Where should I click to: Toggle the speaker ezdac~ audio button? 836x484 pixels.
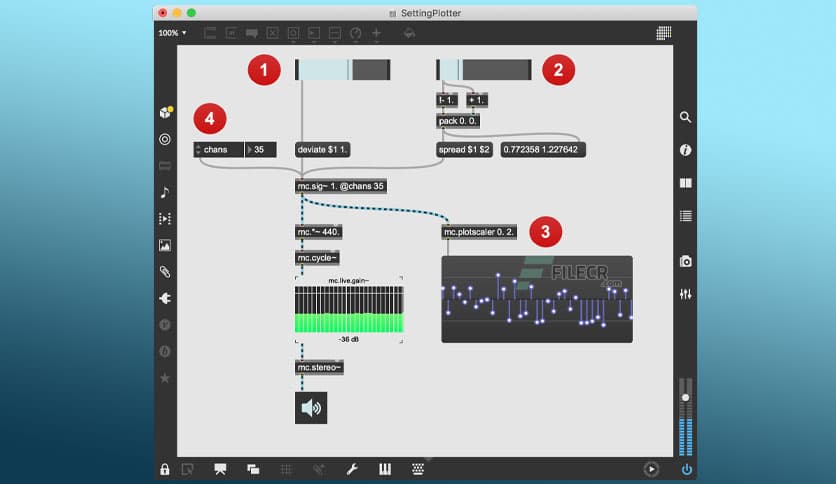click(311, 408)
